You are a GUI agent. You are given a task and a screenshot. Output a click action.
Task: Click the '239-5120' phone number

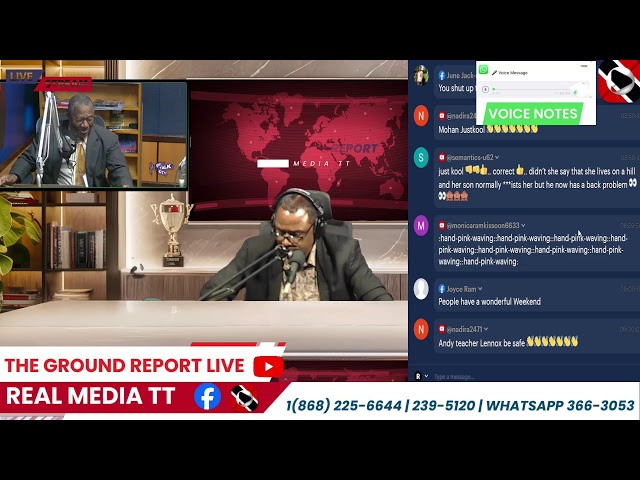pos(443,406)
